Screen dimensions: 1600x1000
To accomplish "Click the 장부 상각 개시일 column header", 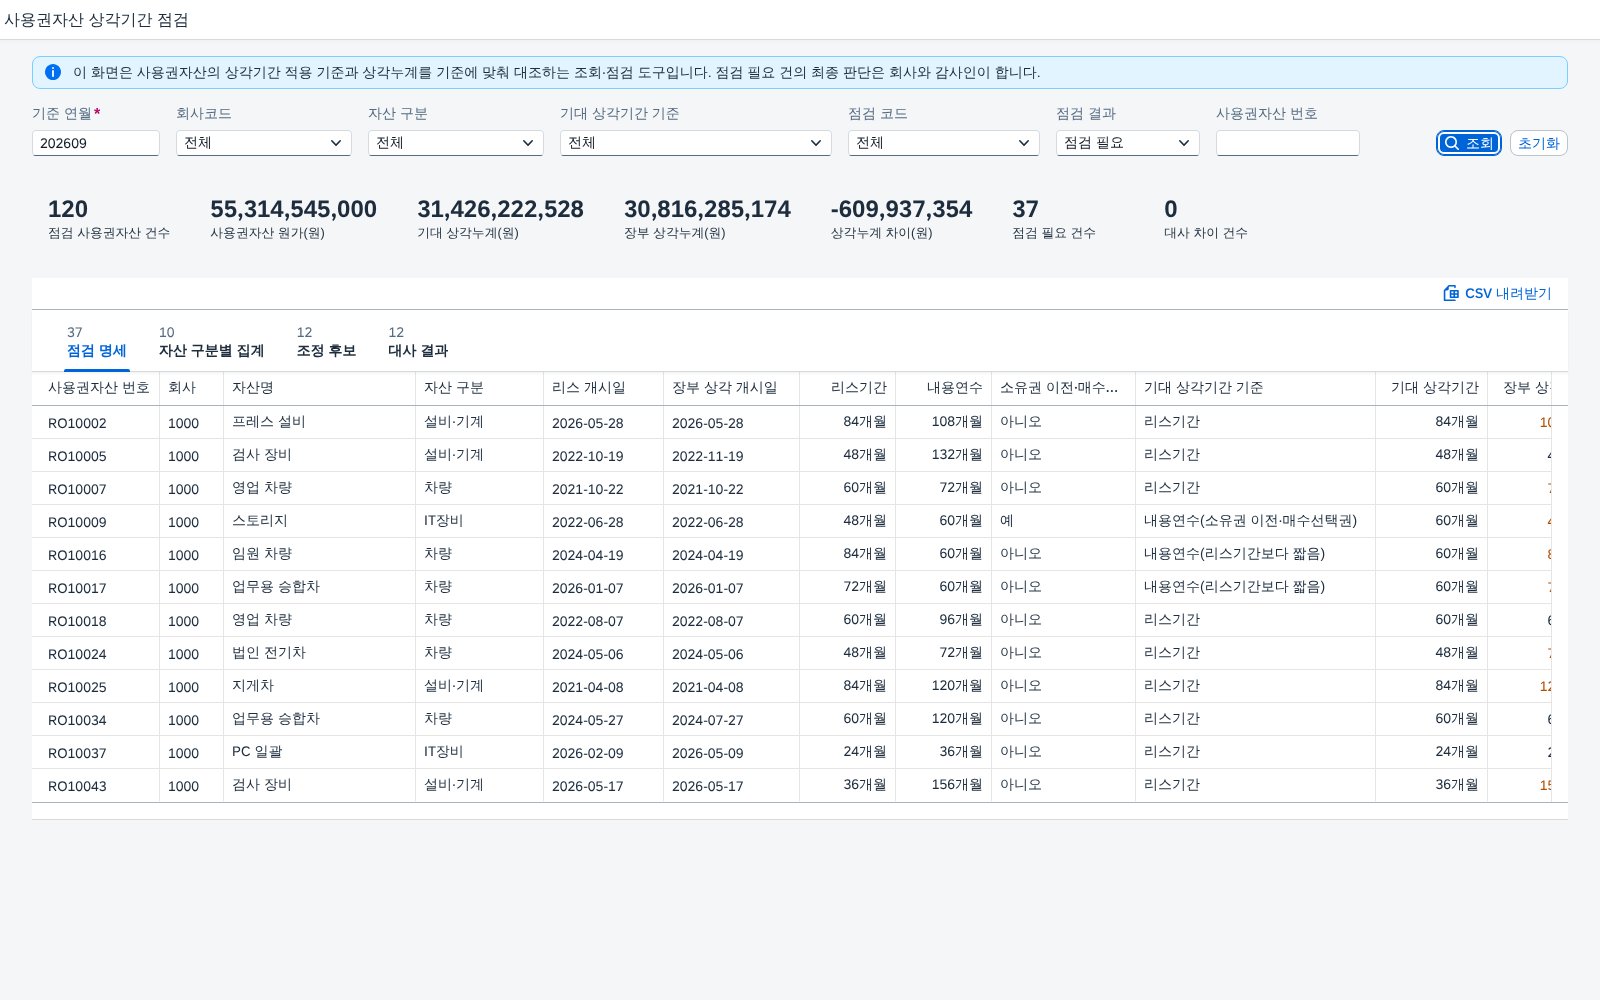I will click(x=731, y=388).
